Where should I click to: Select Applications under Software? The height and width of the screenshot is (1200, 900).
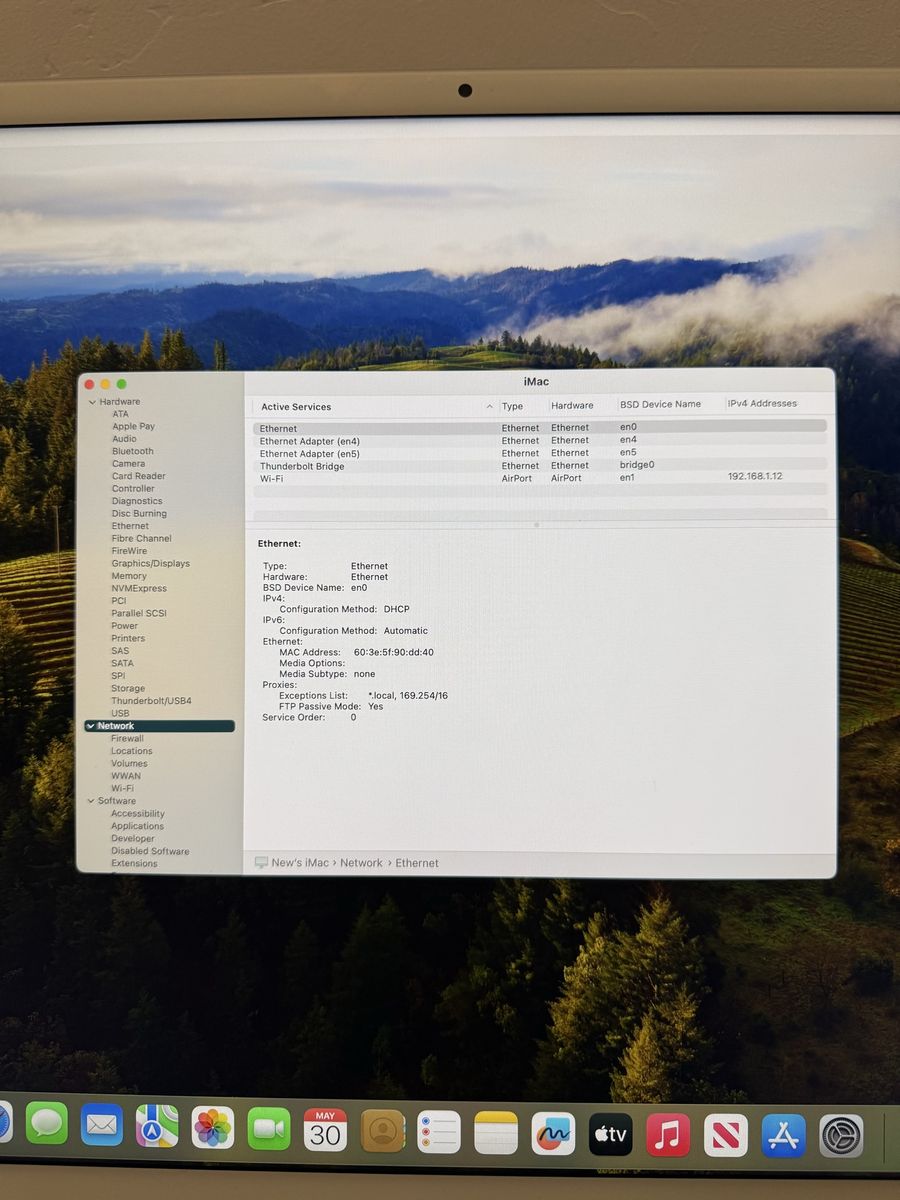137,826
